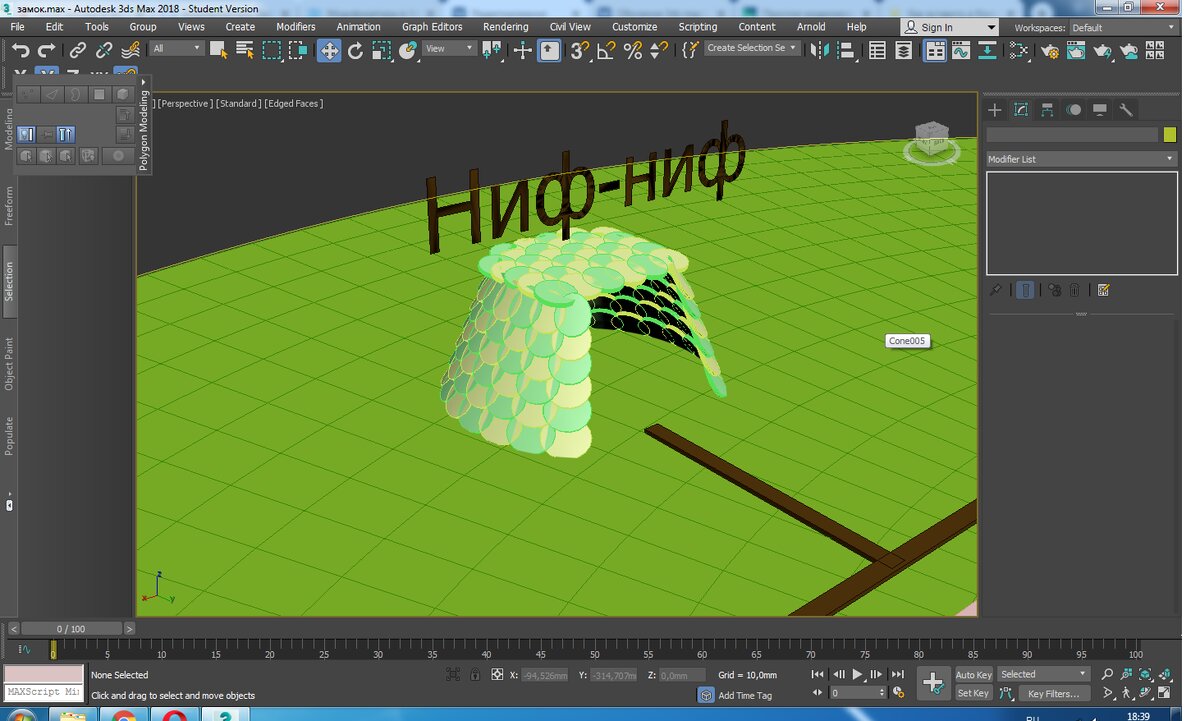
Task: Open the Rendering menu
Action: tap(506, 27)
